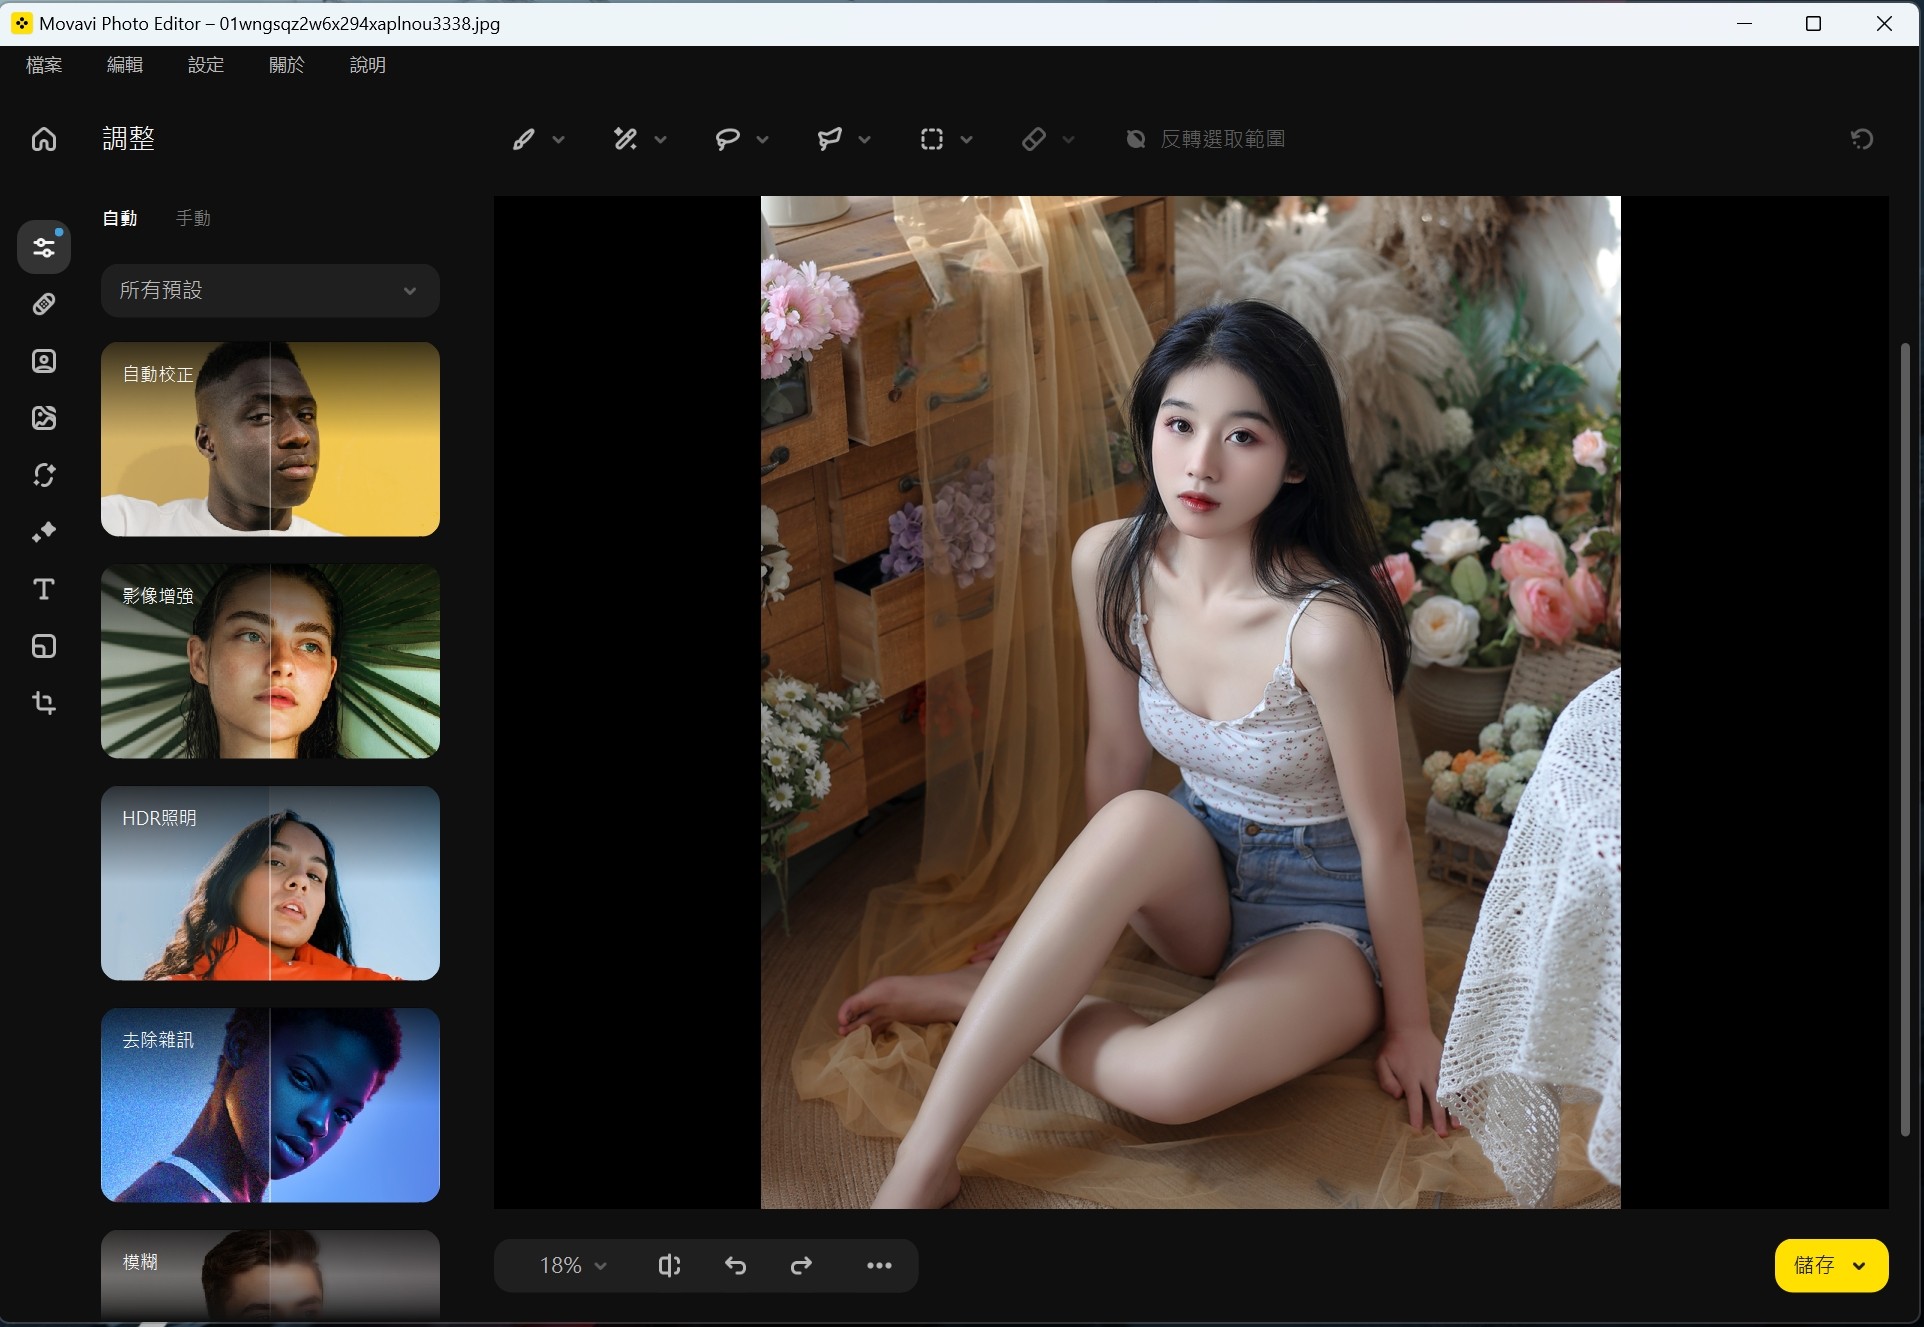Click the yellow 儲存 save button

[x=1814, y=1266]
